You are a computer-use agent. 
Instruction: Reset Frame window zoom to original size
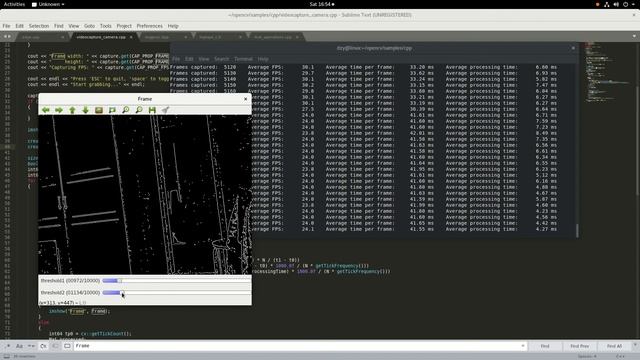click(x=99, y=110)
